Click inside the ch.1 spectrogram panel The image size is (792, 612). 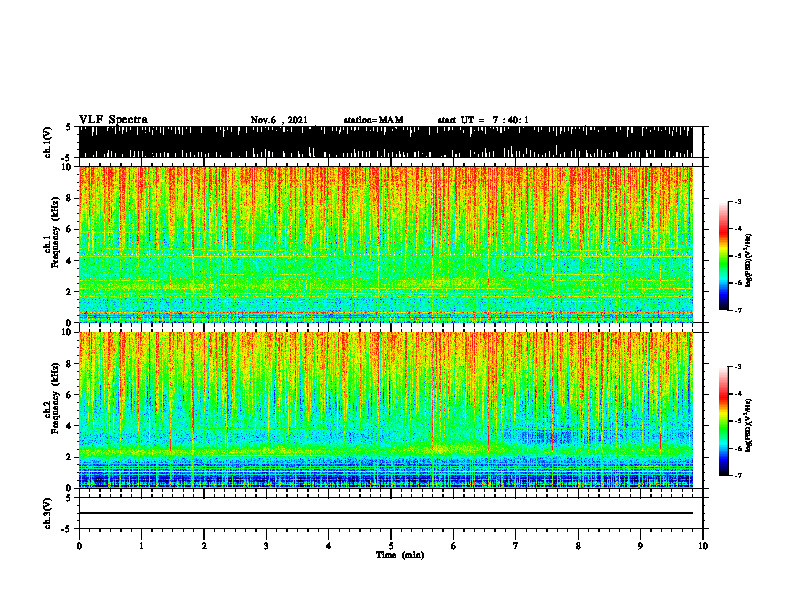tap(385, 244)
